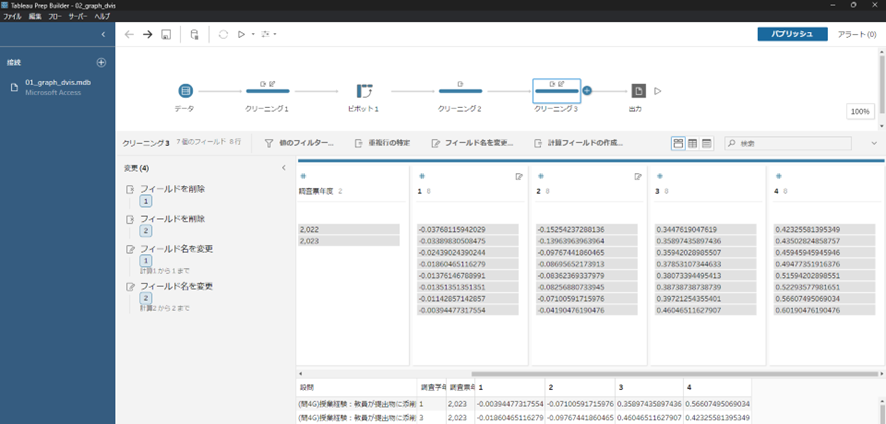Select the データ input step icon
This screenshot has width=886, height=424.
[185, 90]
